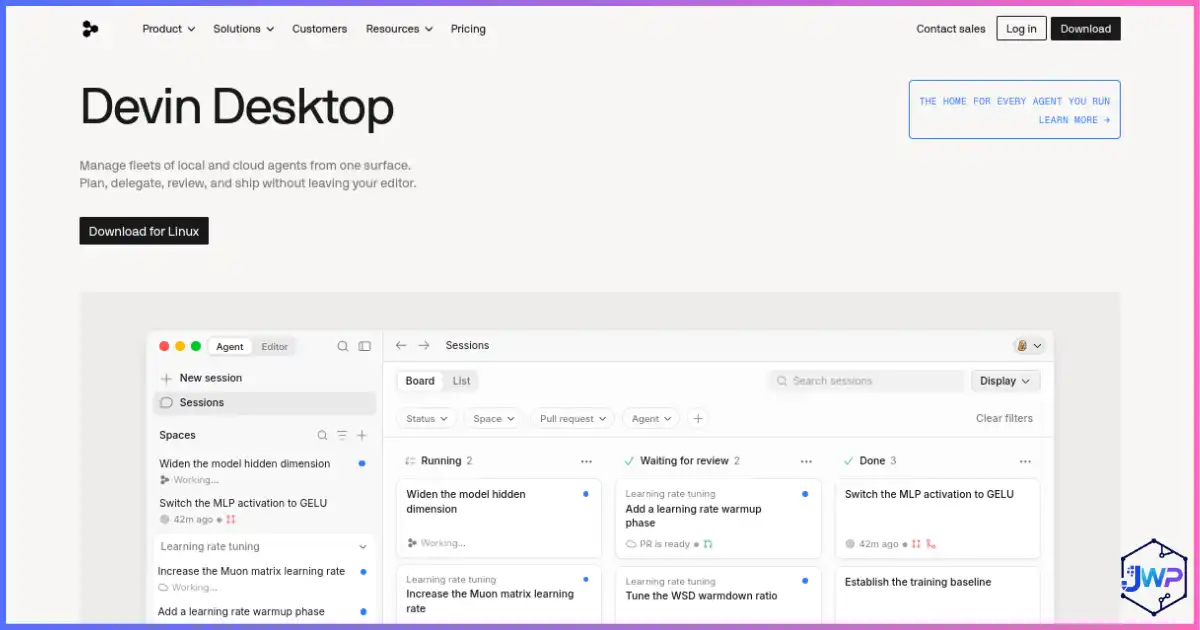Open the user avatar dropdown

coord(1029,345)
